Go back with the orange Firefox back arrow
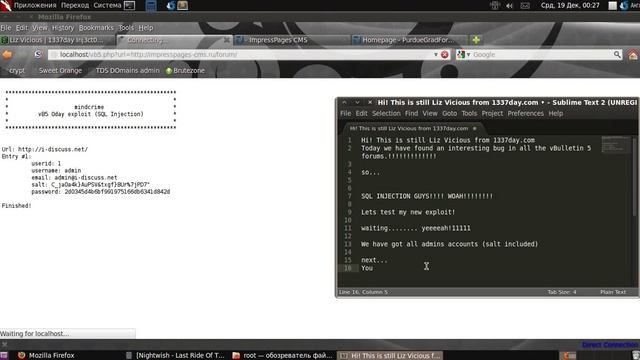The width and height of the screenshot is (640, 360). 7,55
